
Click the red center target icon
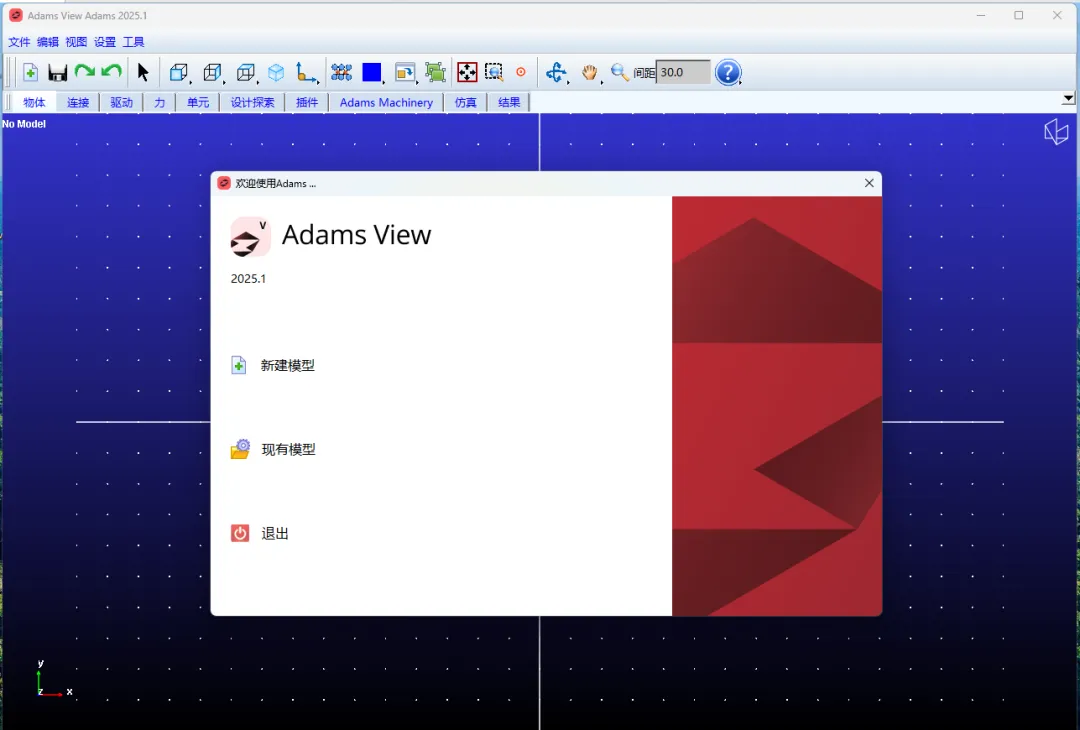click(521, 72)
